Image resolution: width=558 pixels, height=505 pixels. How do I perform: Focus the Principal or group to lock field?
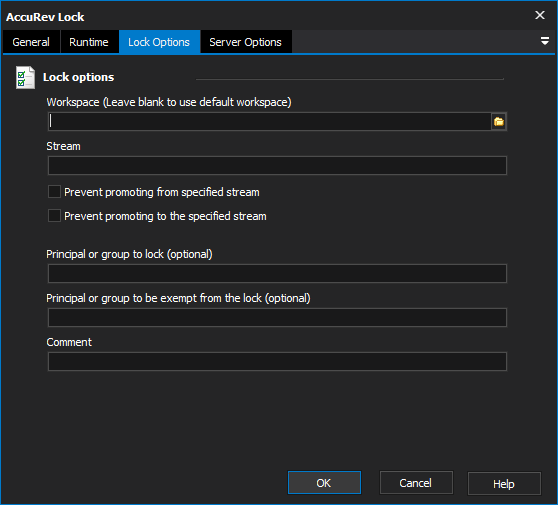[x=277, y=273]
